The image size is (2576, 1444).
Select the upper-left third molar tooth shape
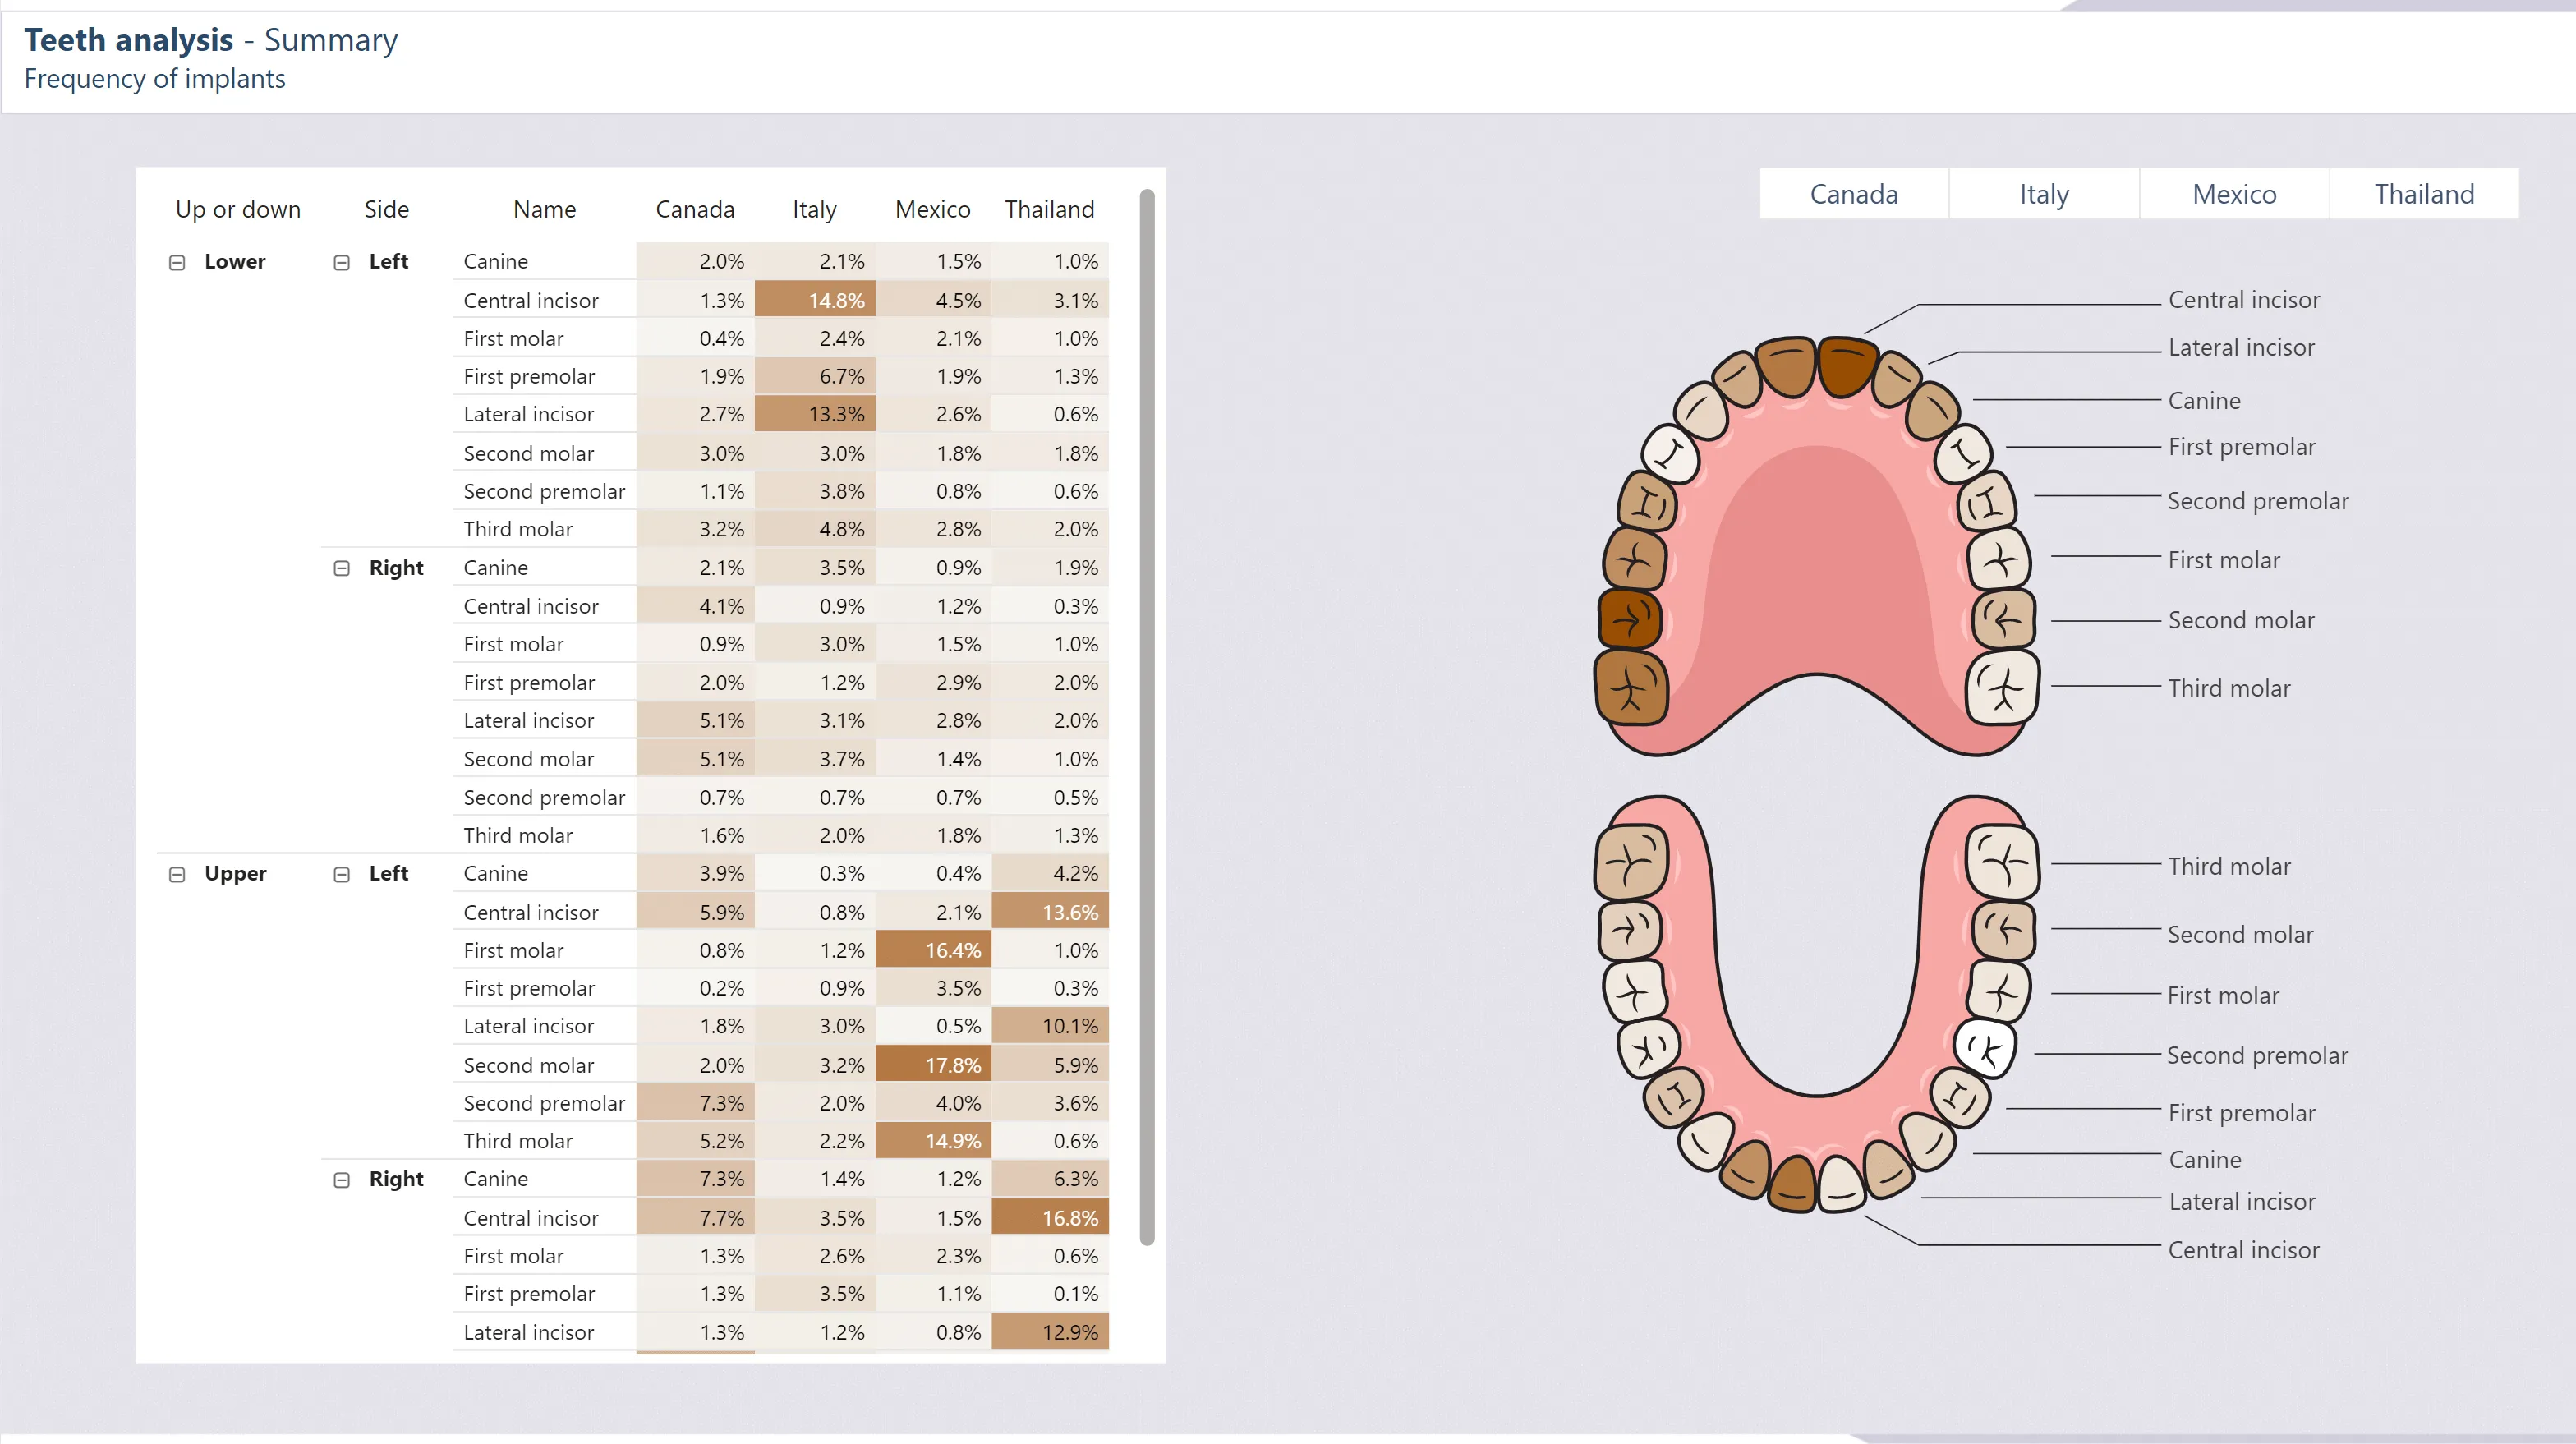pyautogui.click(x=1632, y=688)
